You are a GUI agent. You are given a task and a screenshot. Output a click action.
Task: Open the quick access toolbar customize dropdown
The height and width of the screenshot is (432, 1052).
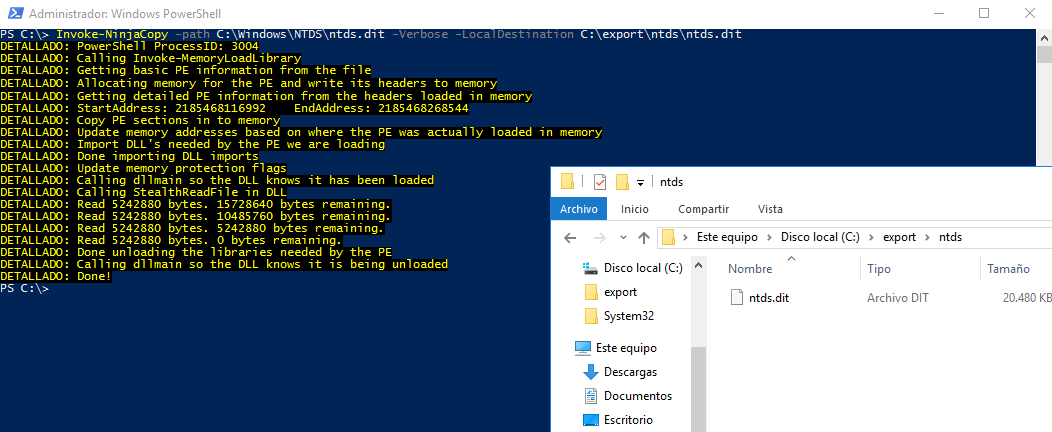coord(640,182)
